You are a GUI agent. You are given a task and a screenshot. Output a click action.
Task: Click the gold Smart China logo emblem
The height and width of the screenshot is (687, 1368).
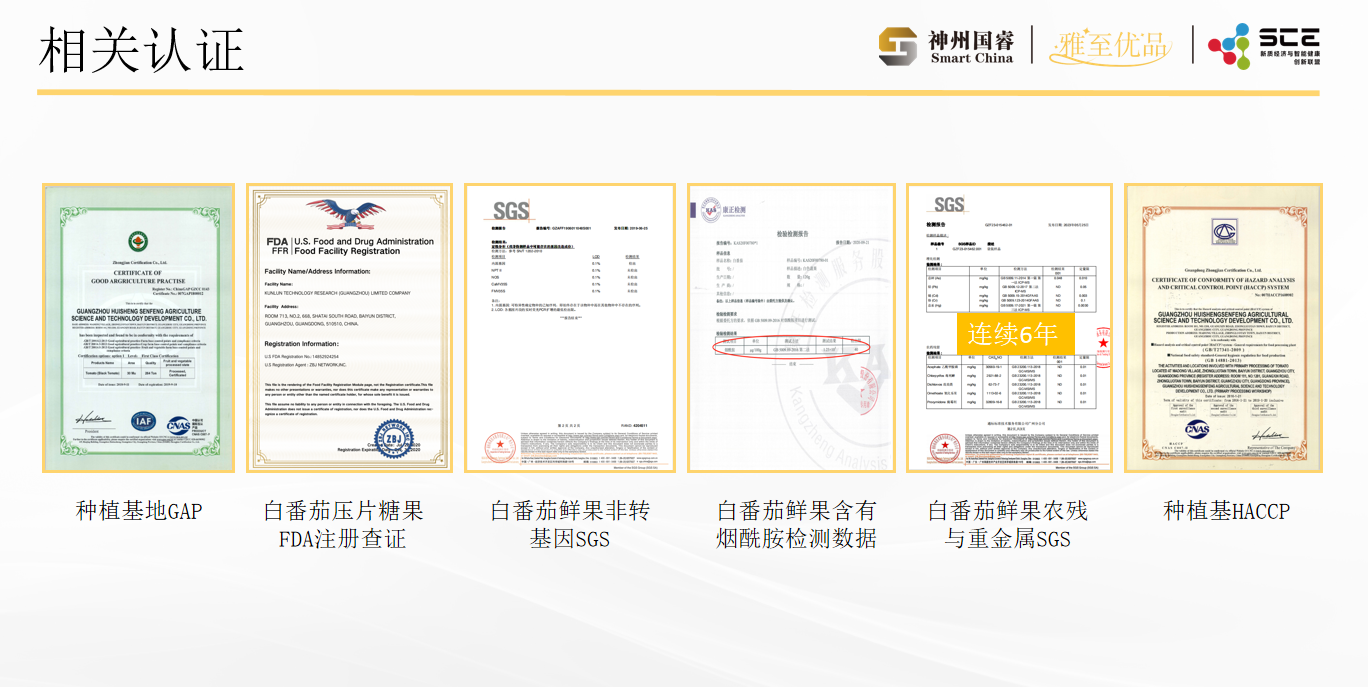click(897, 46)
